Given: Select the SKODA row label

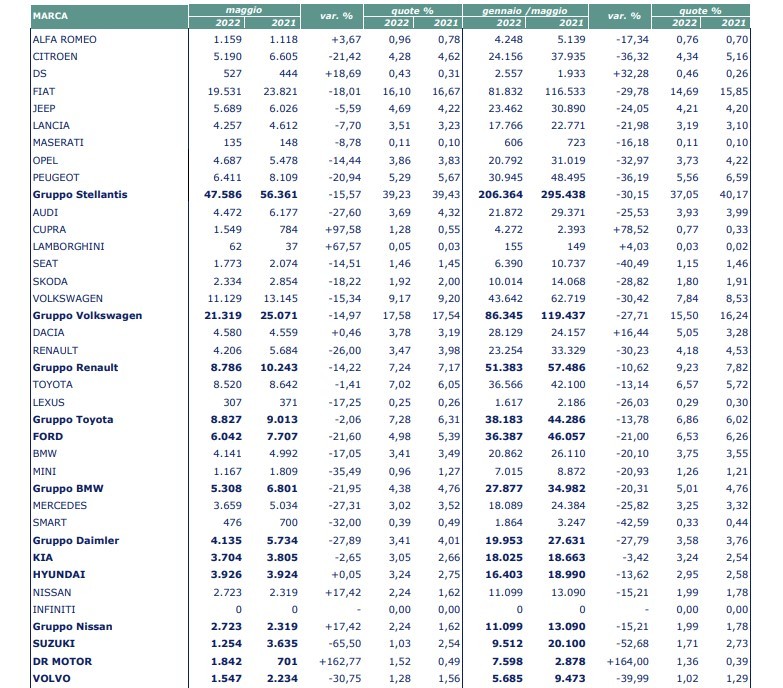Looking at the screenshot, I should pos(50,281).
